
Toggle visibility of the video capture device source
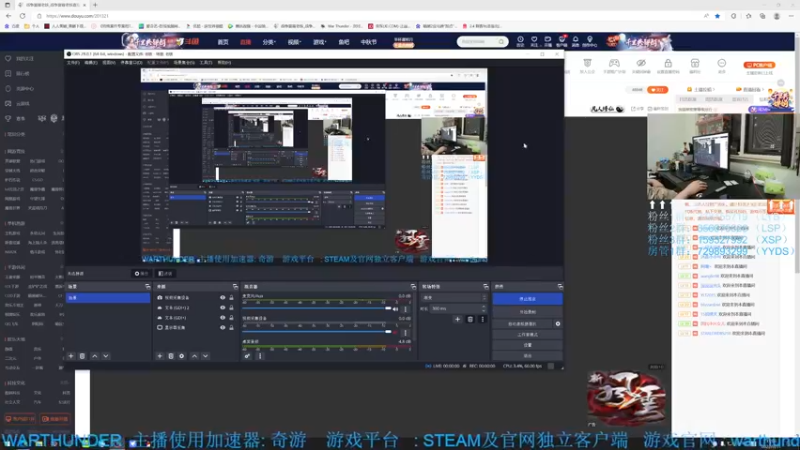point(222,297)
